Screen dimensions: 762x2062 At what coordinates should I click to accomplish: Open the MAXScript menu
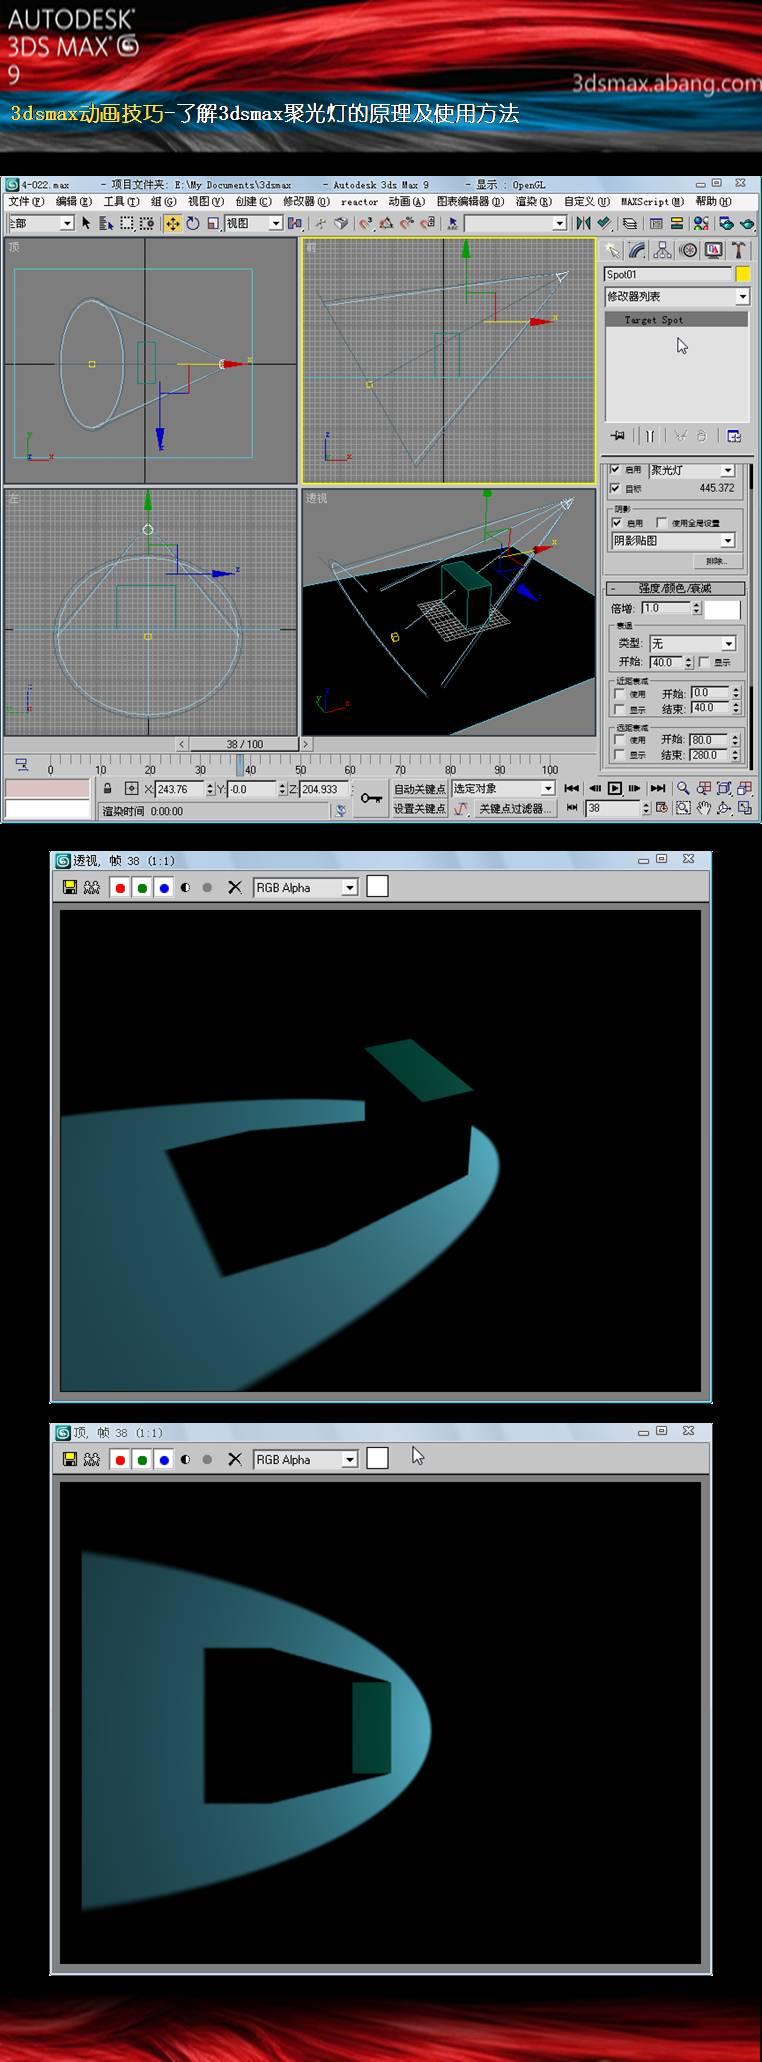(652, 201)
